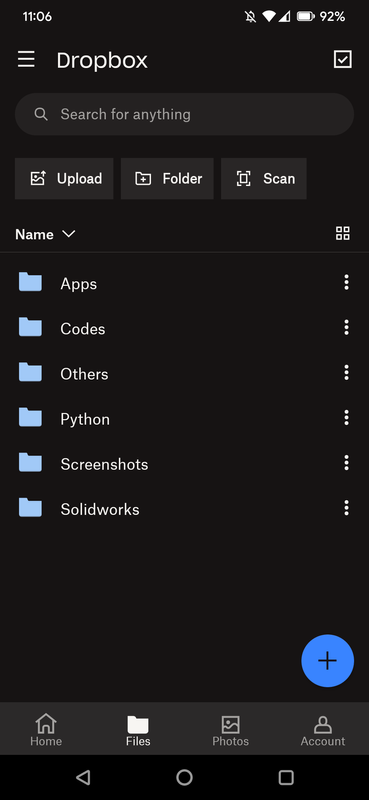This screenshot has width=369, height=800.
Task: Tap the muted notifications bell icon
Action: point(250,17)
